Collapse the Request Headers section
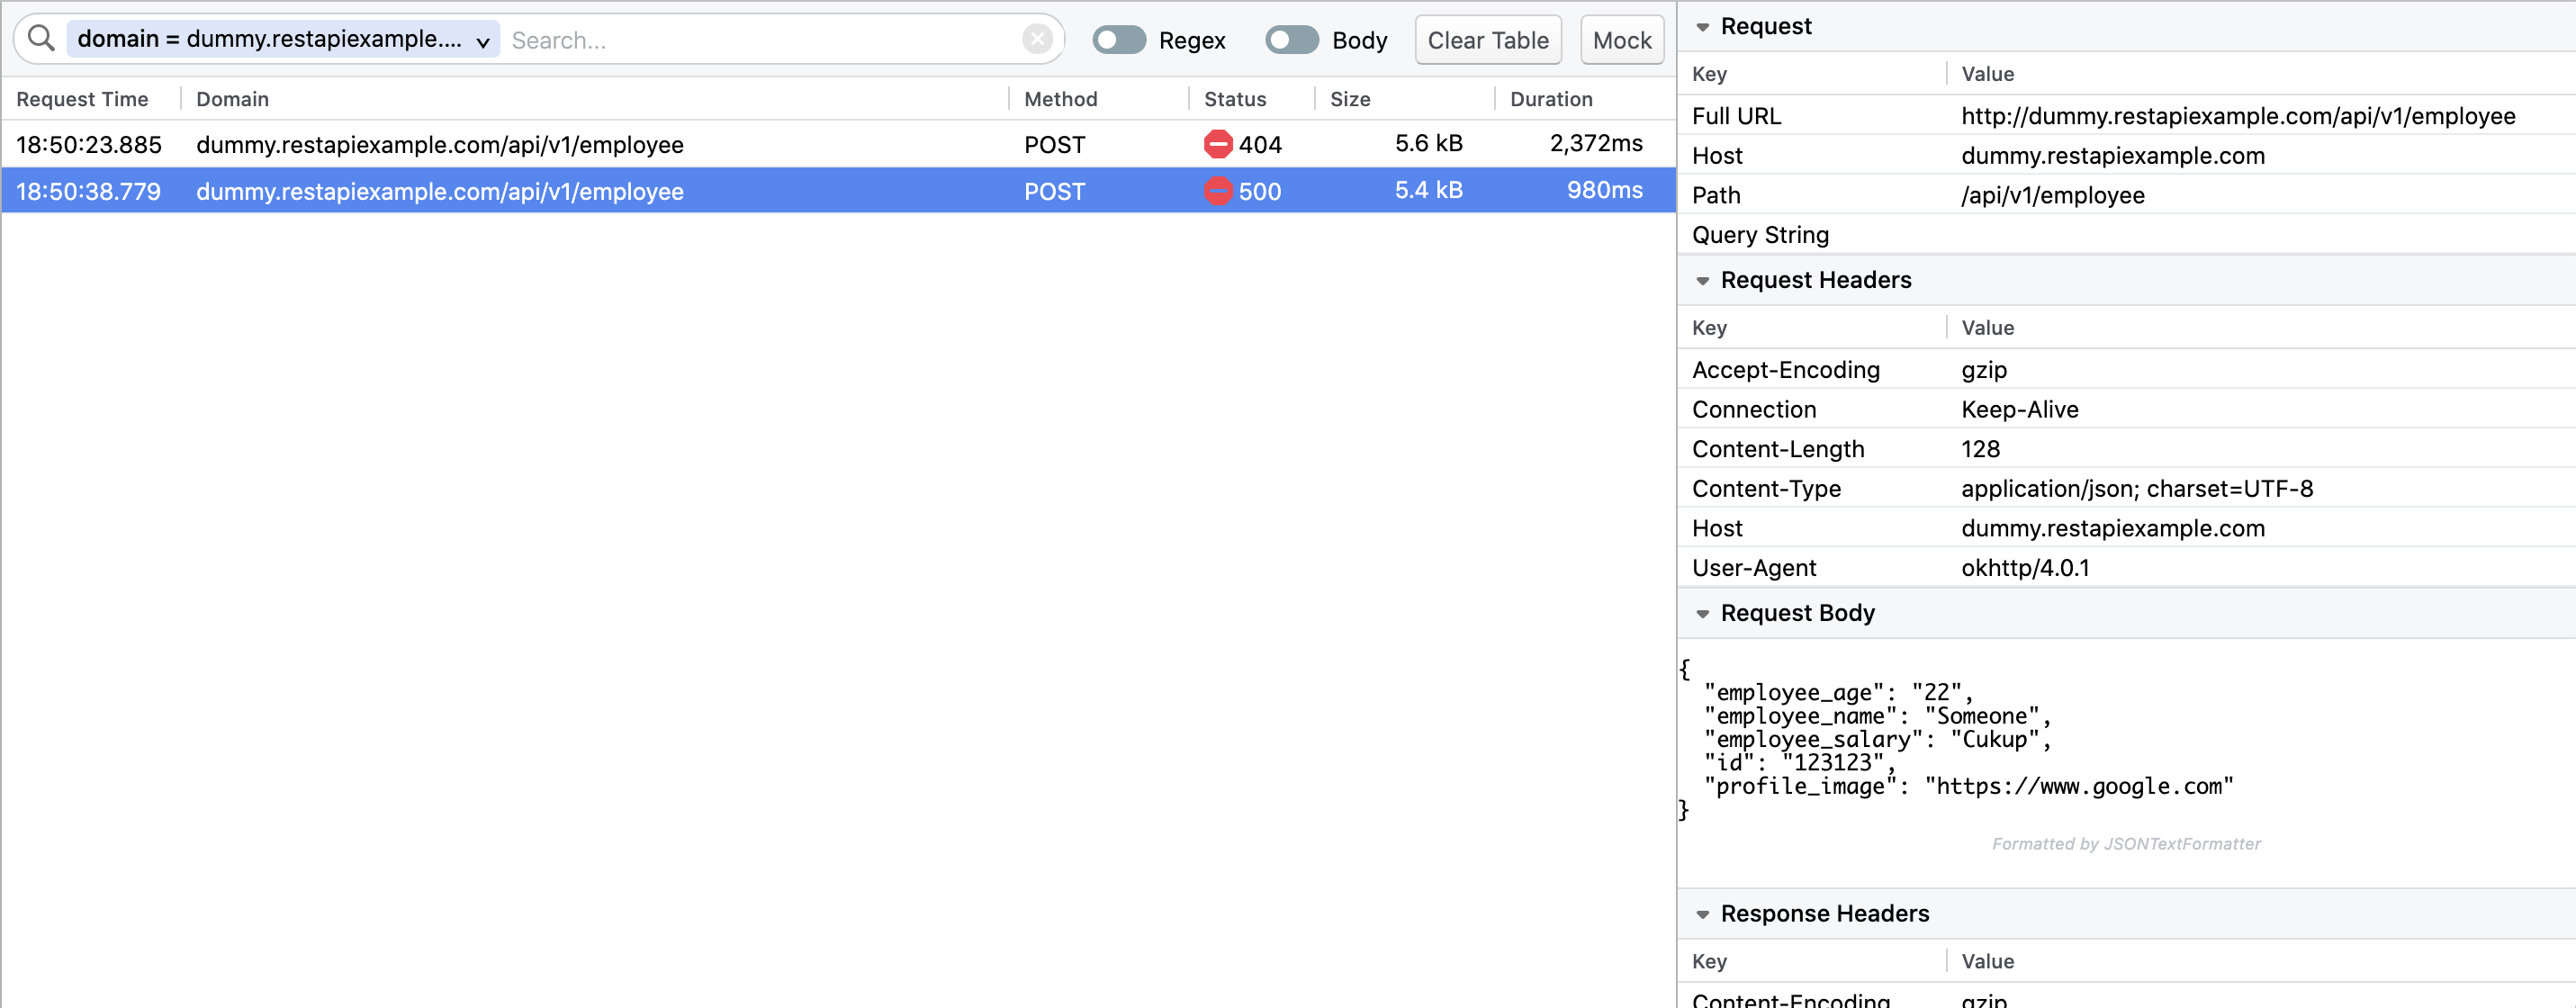The image size is (2576, 1008). (1702, 281)
